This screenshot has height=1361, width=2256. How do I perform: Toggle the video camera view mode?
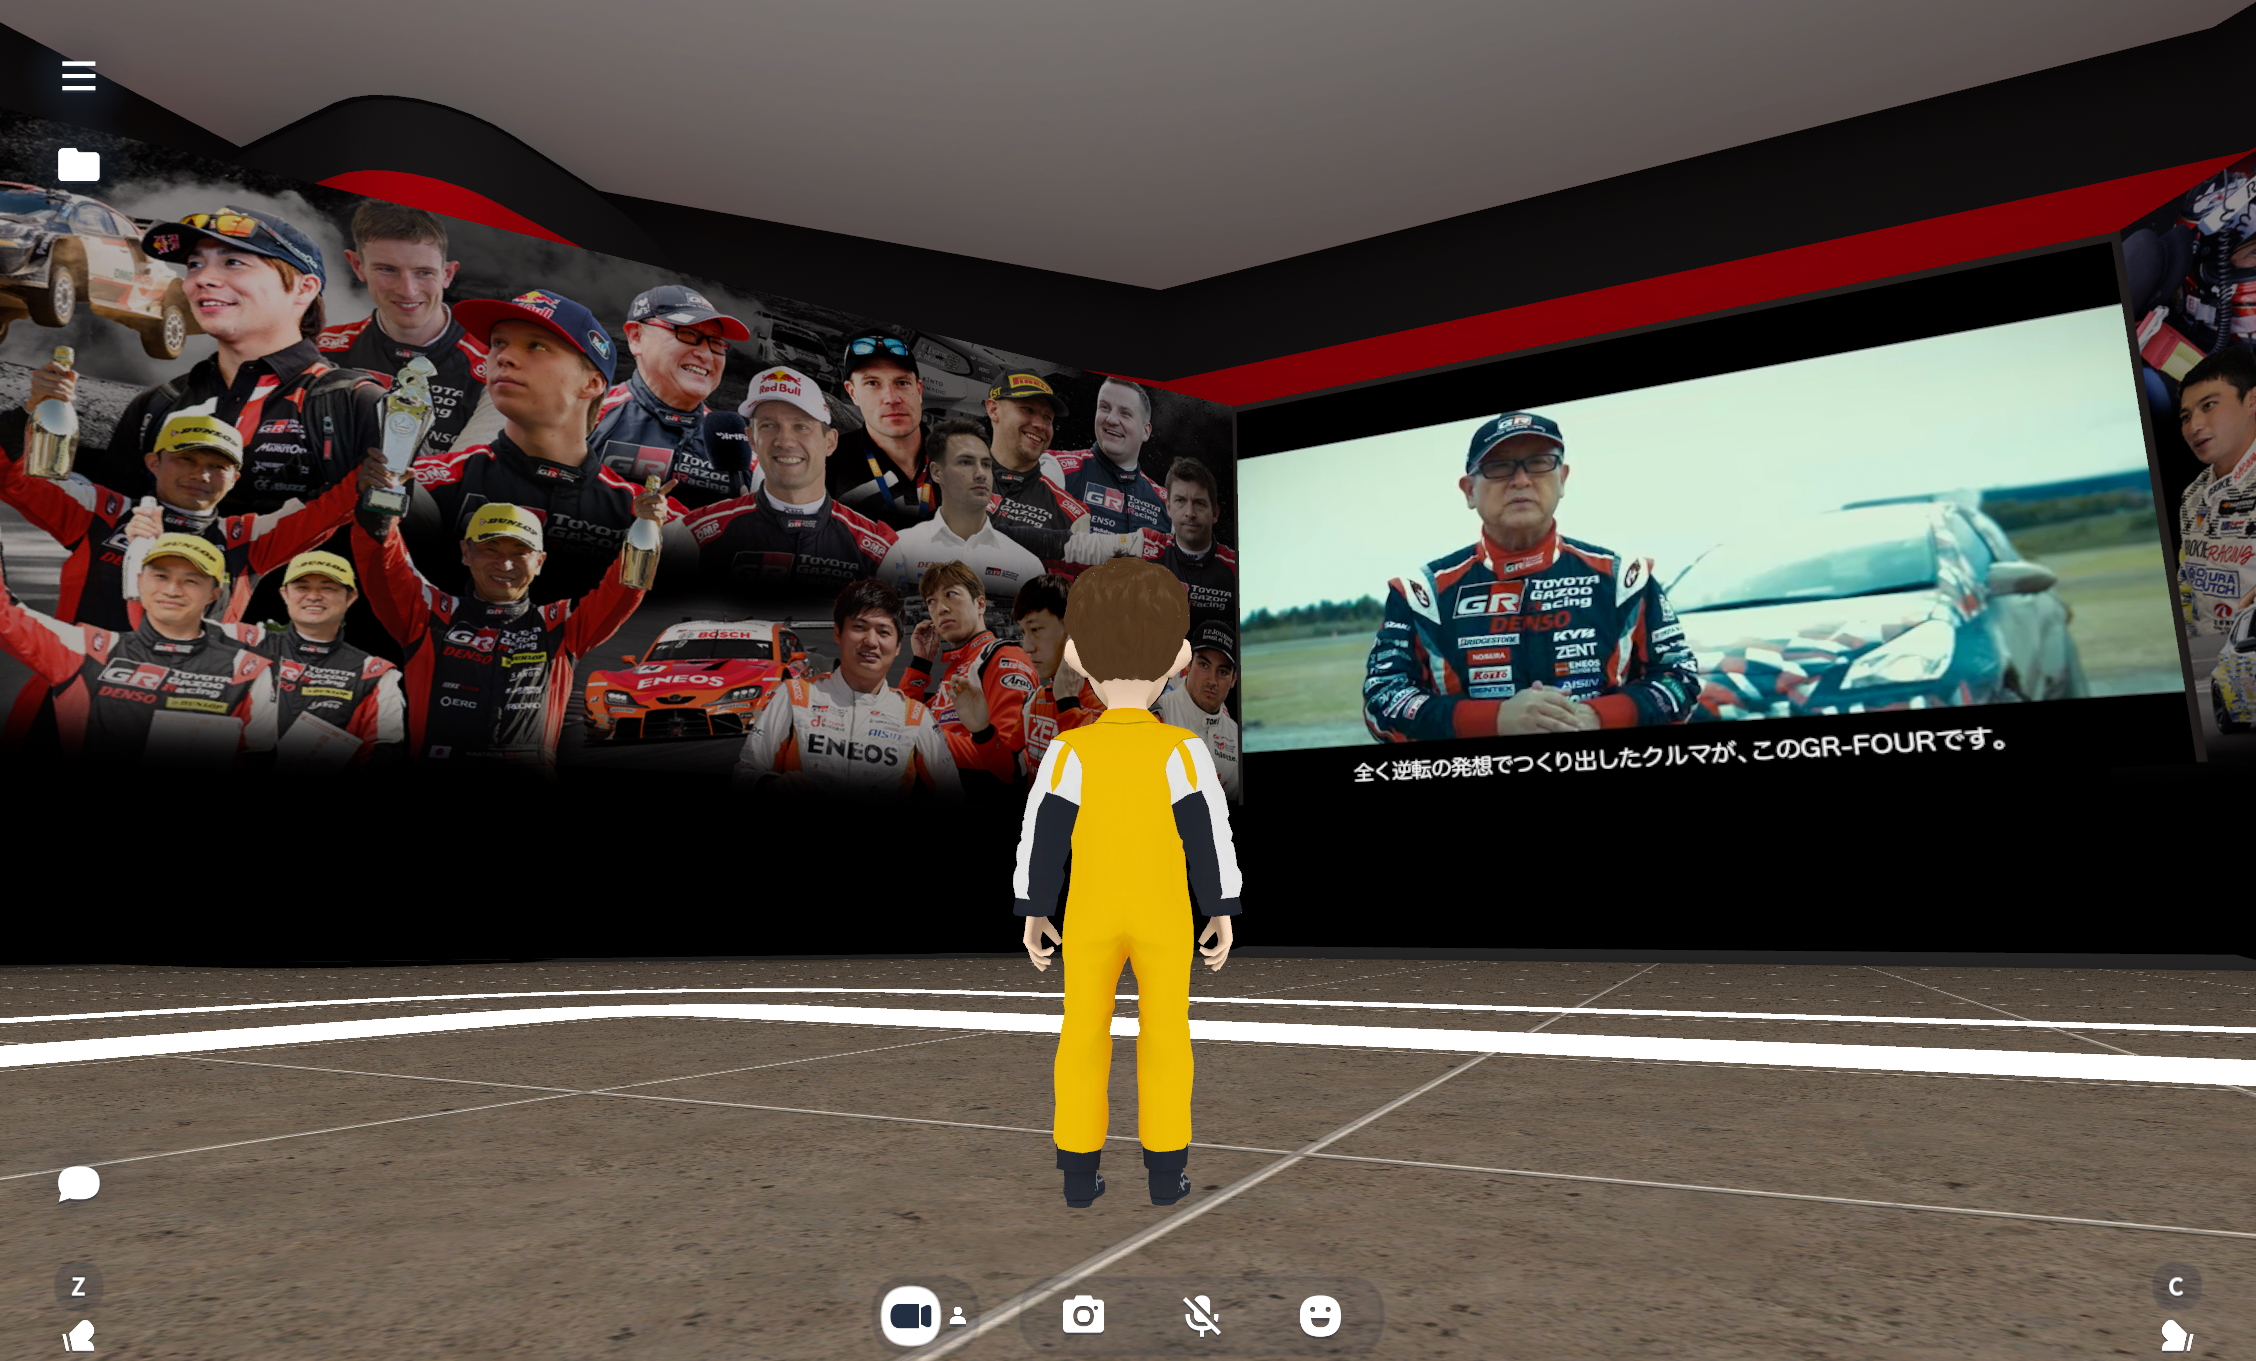click(910, 1316)
